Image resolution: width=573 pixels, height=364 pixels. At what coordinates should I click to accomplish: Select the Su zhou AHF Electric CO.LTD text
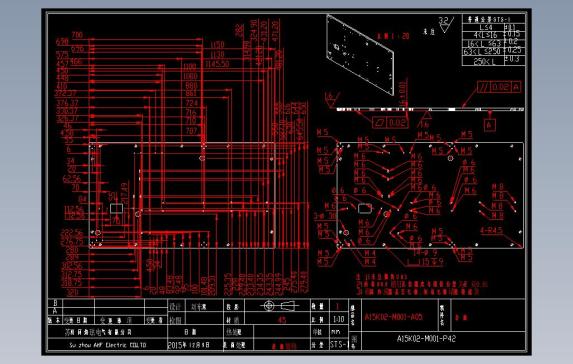pyautogui.click(x=108, y=345)
